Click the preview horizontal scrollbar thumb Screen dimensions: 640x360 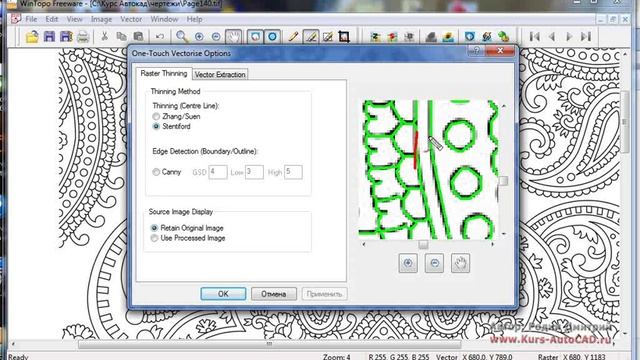tap(423, 244)
